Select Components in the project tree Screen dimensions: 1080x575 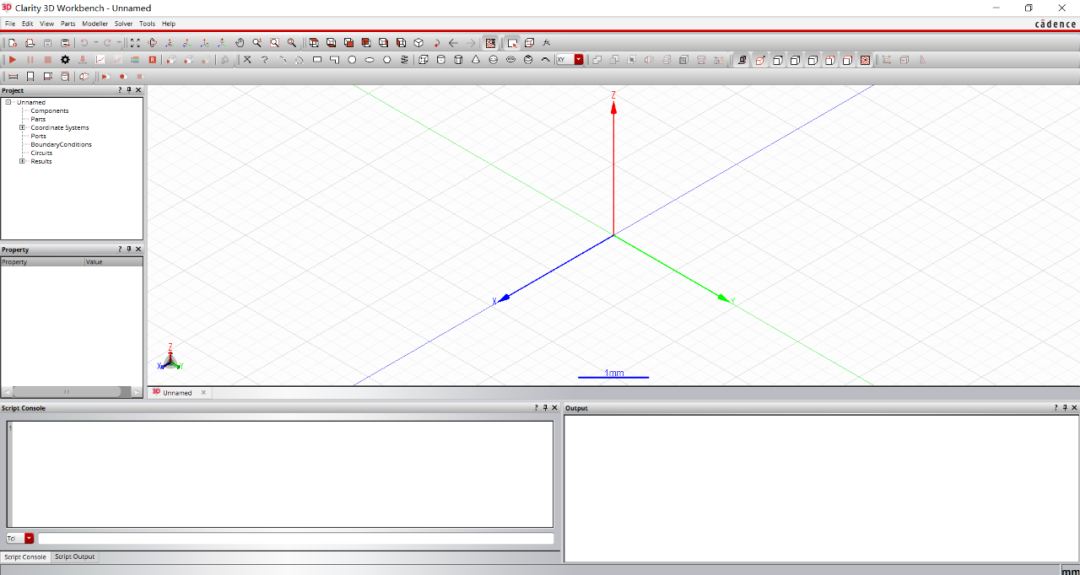[x=50, y=110]
